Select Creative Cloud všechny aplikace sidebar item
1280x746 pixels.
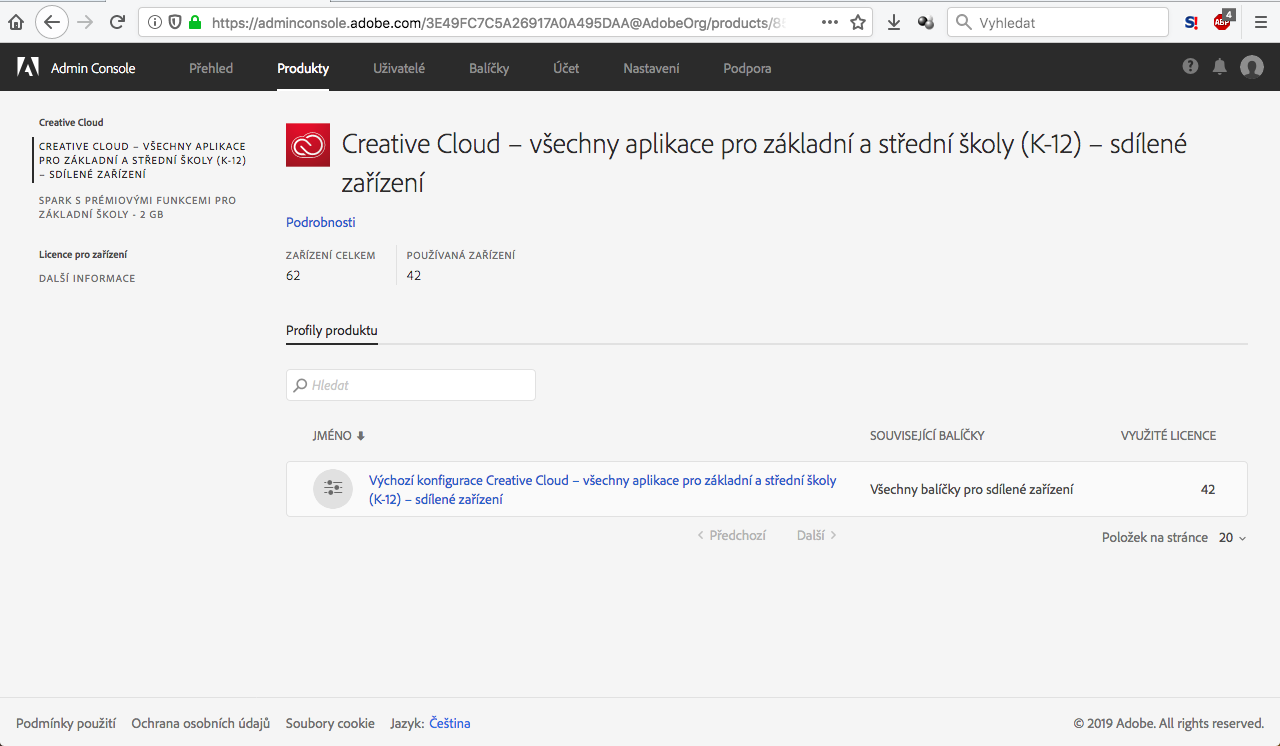142,160
